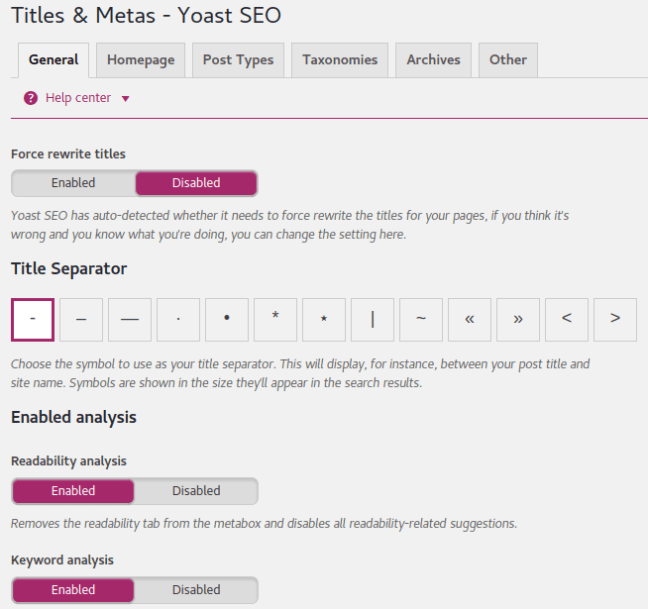Screen dimensions: 648x609
Task: Click the Help center question mark icon
Action: [x=31, y=98]
